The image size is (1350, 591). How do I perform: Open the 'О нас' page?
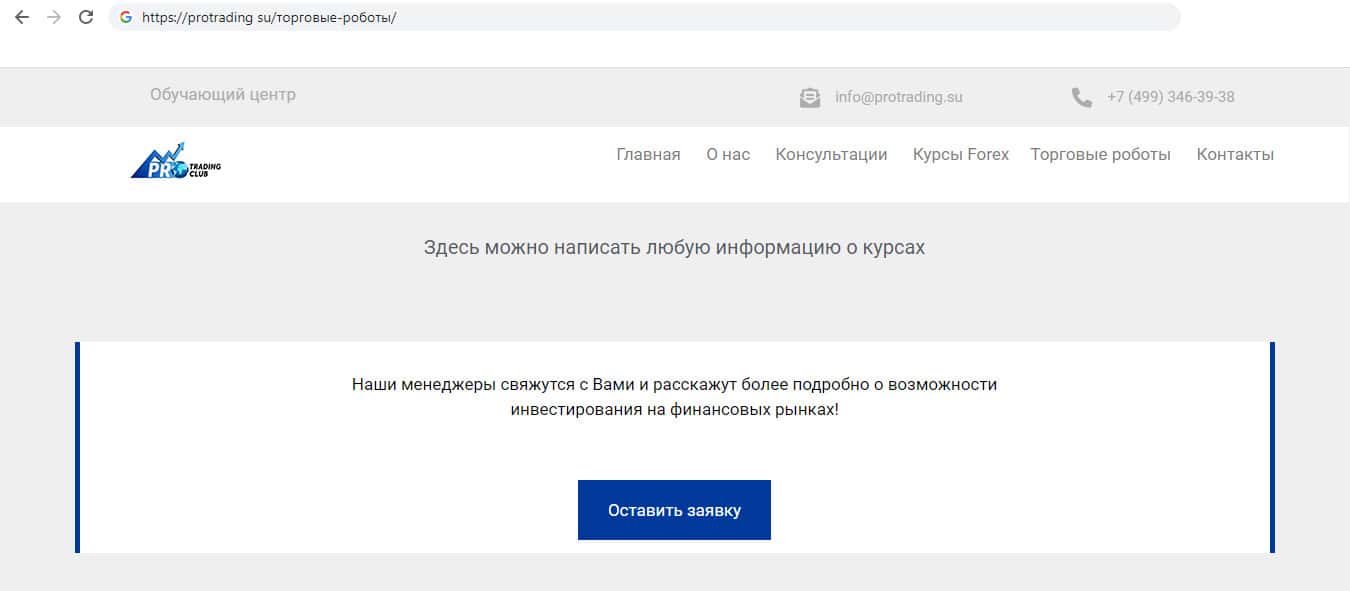pos(728,154)
